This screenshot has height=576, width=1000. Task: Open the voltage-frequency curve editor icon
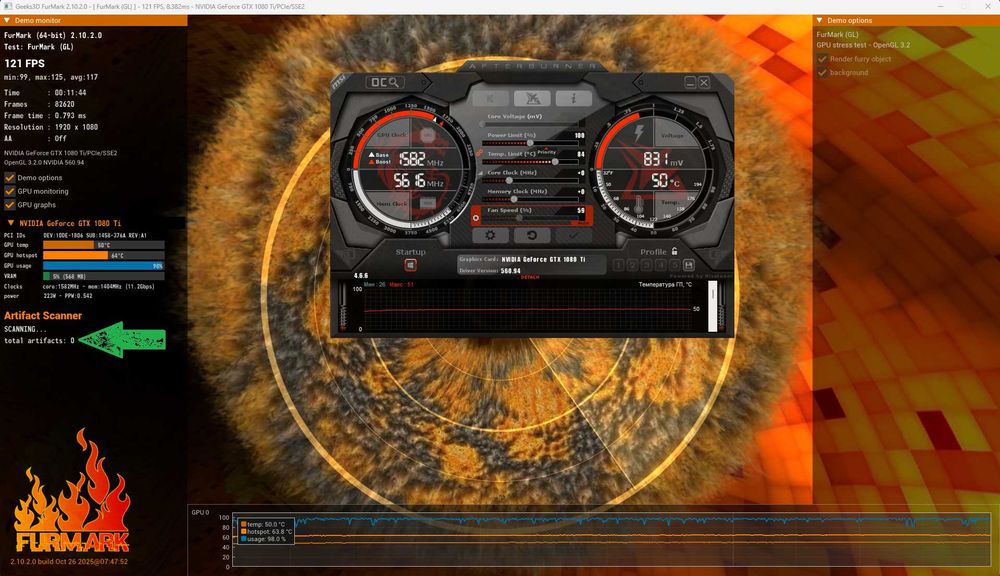click(x=481, y=173)
